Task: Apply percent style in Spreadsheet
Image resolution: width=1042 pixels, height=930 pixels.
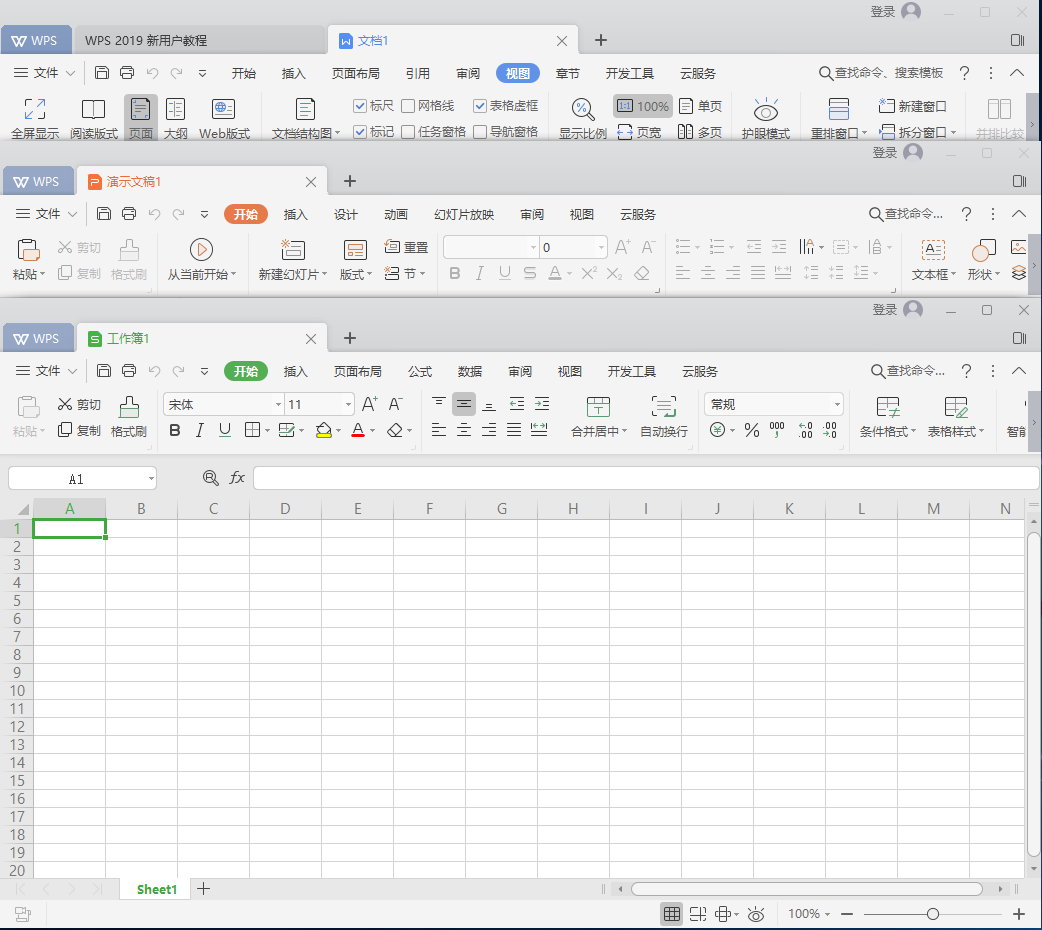Action: click(x=752, y=430)
